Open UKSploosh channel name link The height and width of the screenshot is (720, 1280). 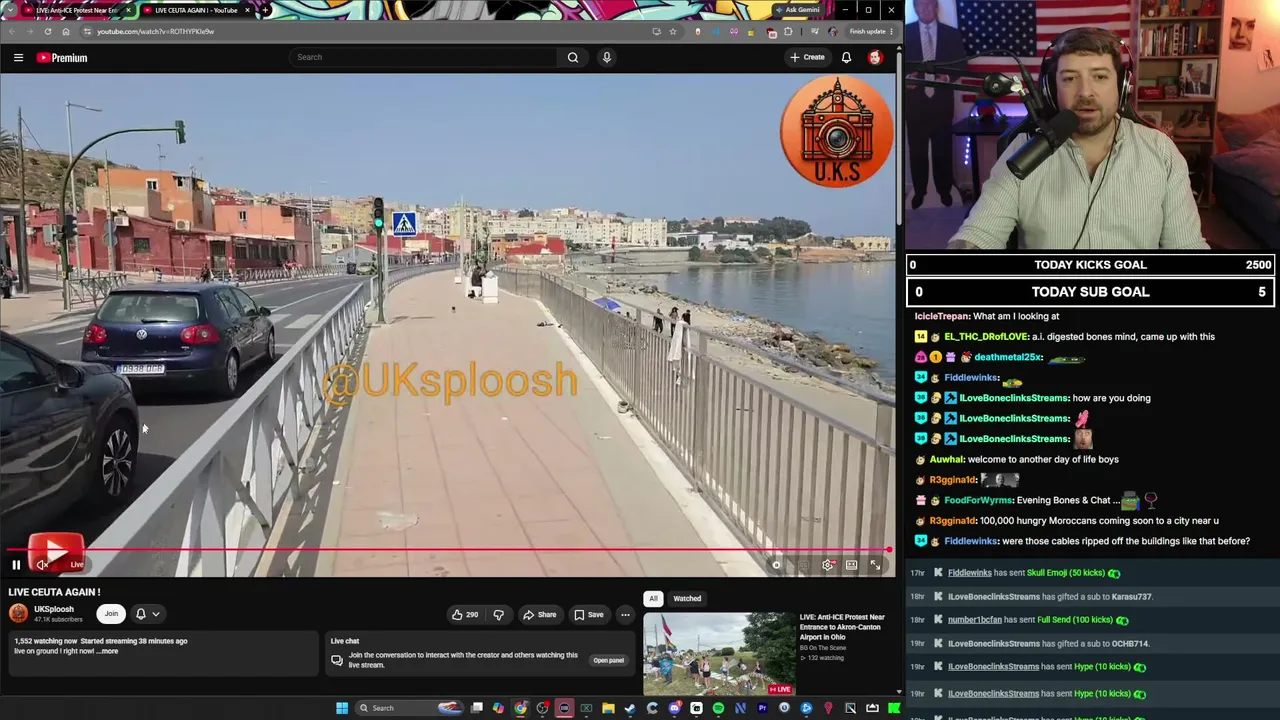coord(54,609)
